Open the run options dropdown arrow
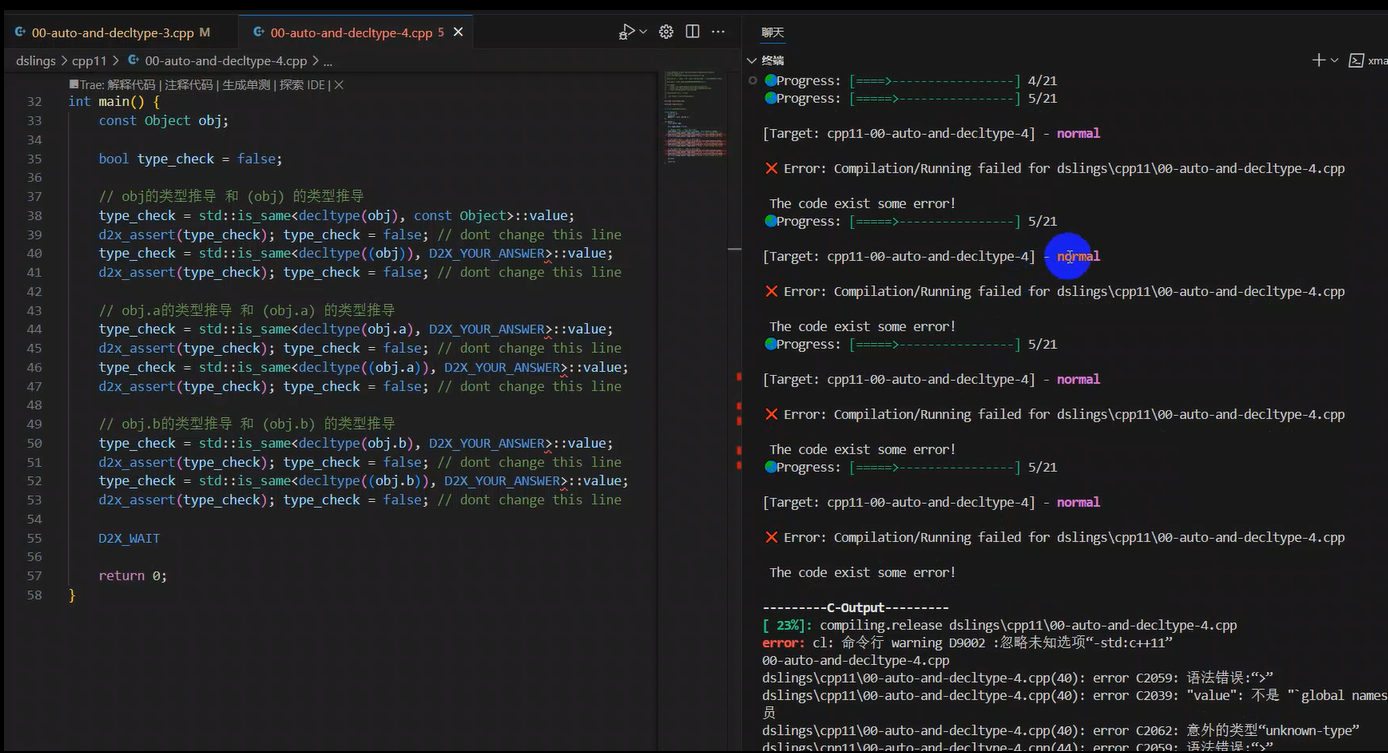 click(x=643, y=32)
